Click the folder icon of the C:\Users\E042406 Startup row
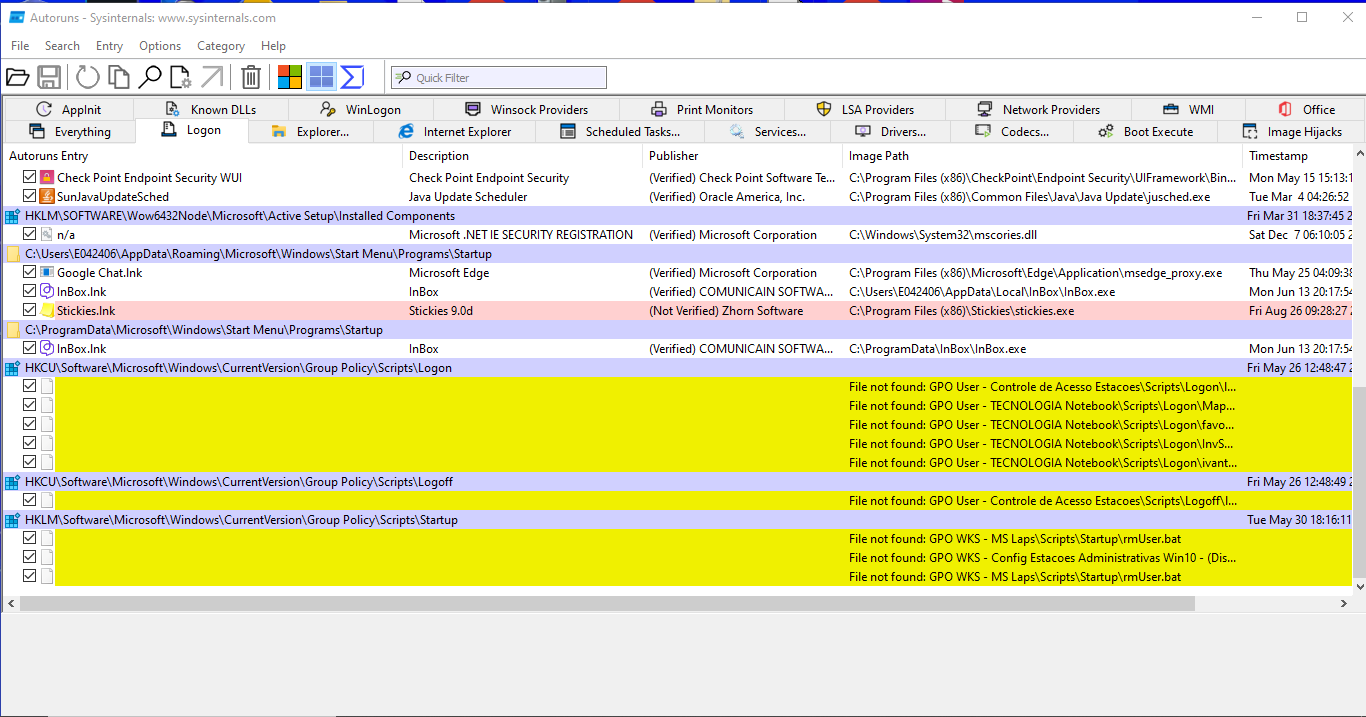The image size is (1366, 717). [x=12, y=254]
